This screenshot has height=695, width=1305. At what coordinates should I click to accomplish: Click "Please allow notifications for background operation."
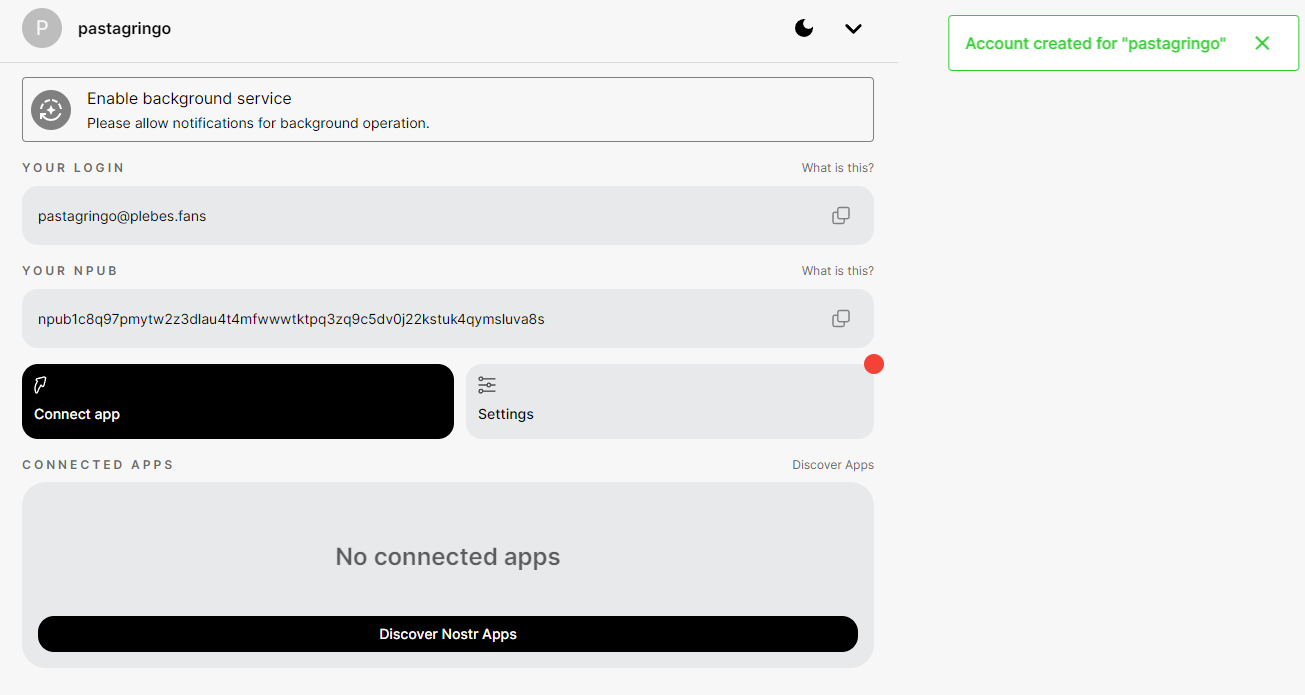258,124
